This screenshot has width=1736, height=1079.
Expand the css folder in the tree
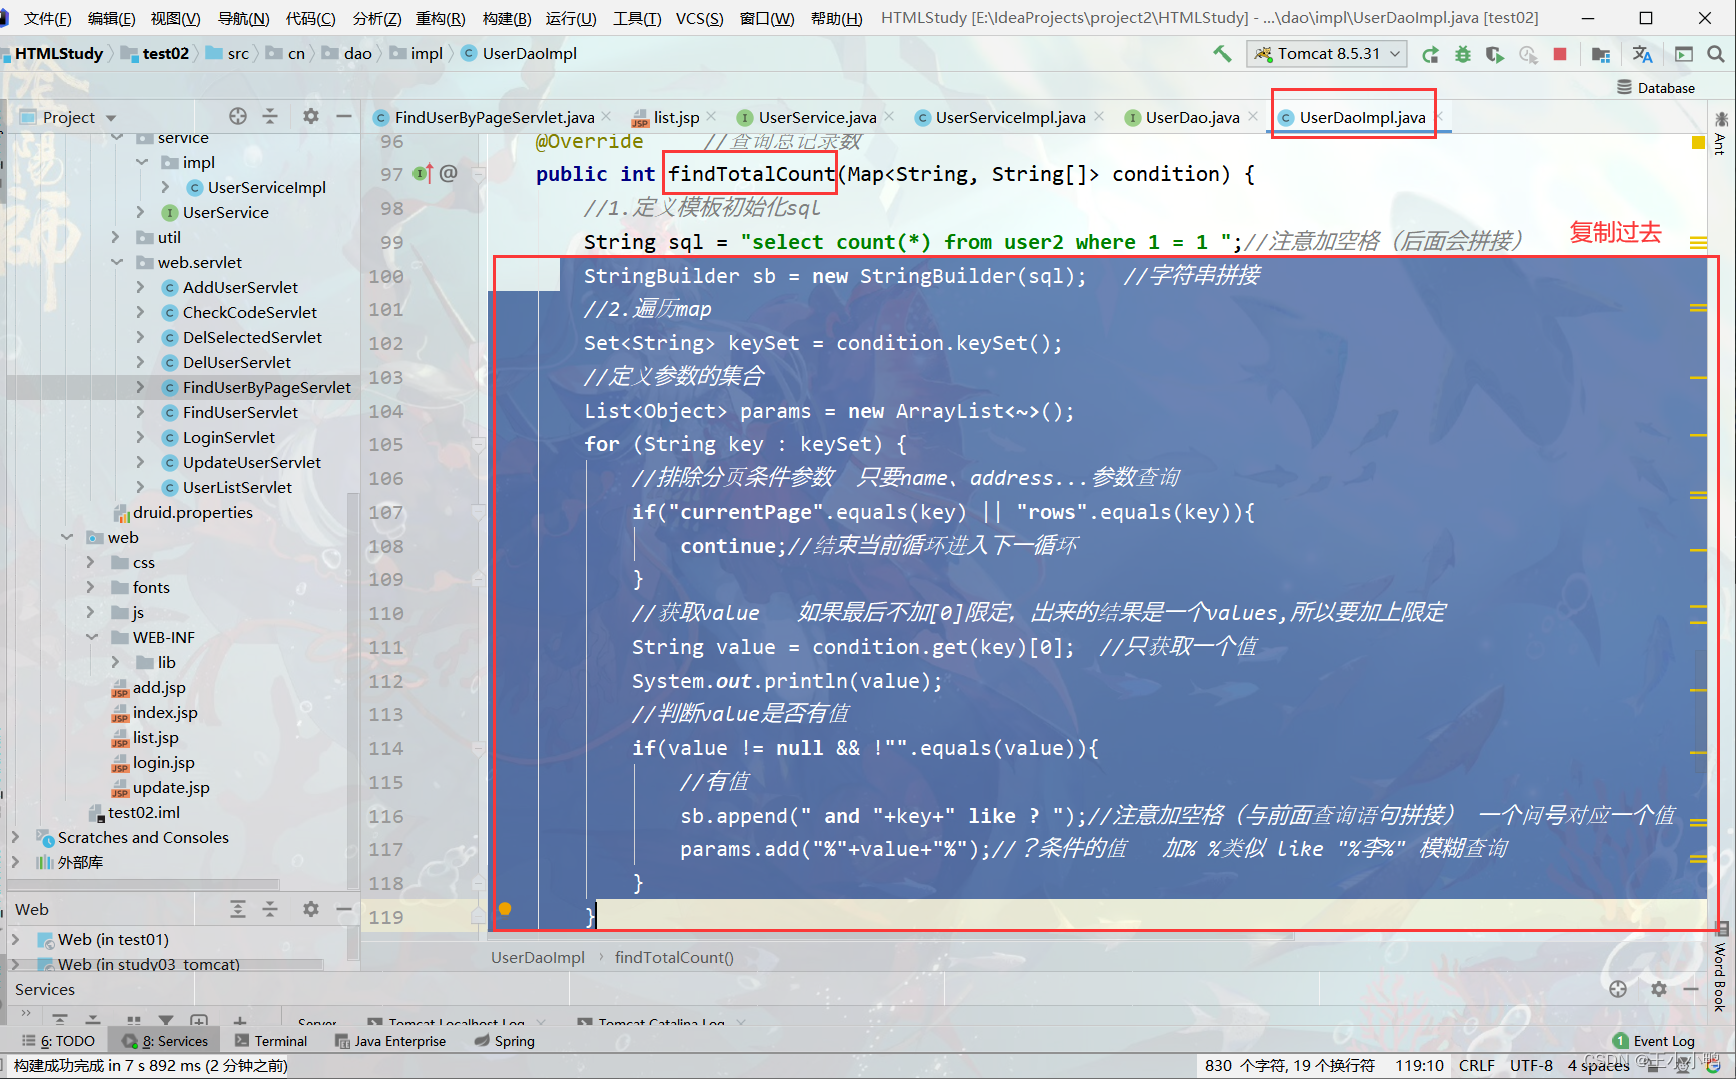[x=91, y=562]
